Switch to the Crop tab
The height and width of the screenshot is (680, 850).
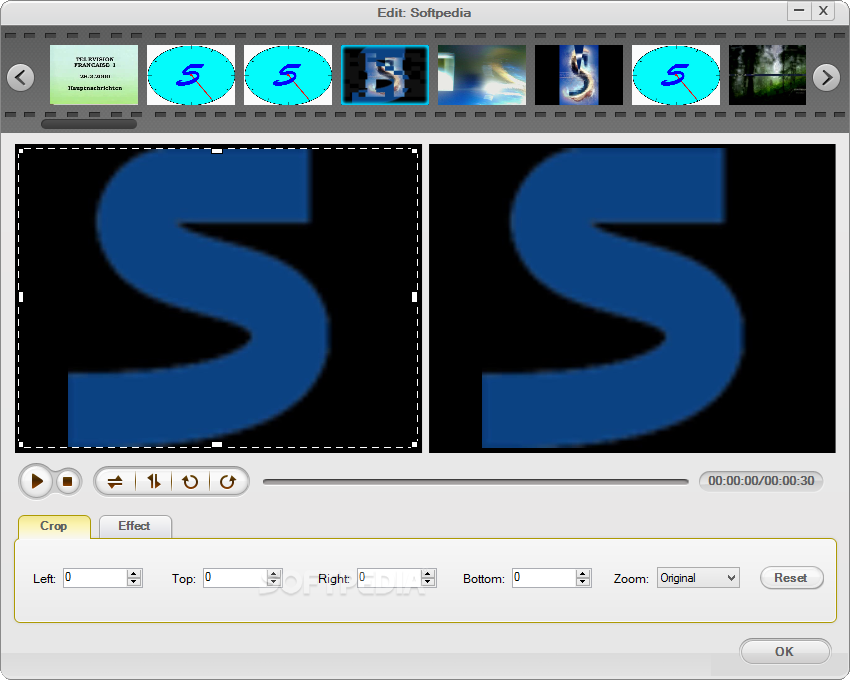(x=54, y=527)
